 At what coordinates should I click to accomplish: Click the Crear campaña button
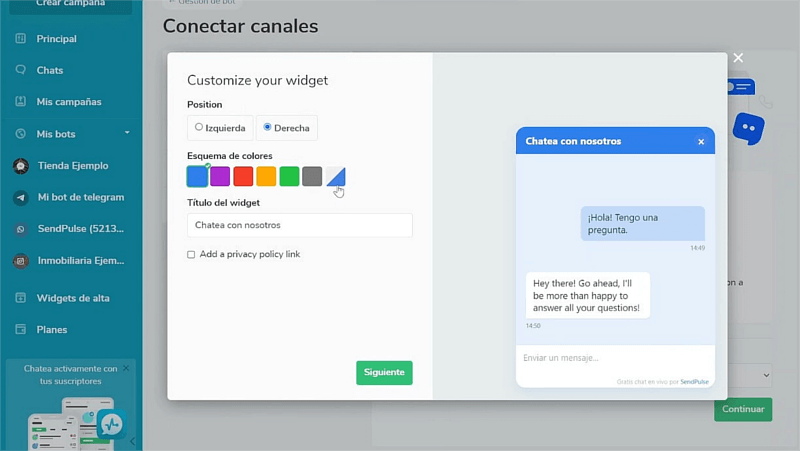tap(69, 5)
